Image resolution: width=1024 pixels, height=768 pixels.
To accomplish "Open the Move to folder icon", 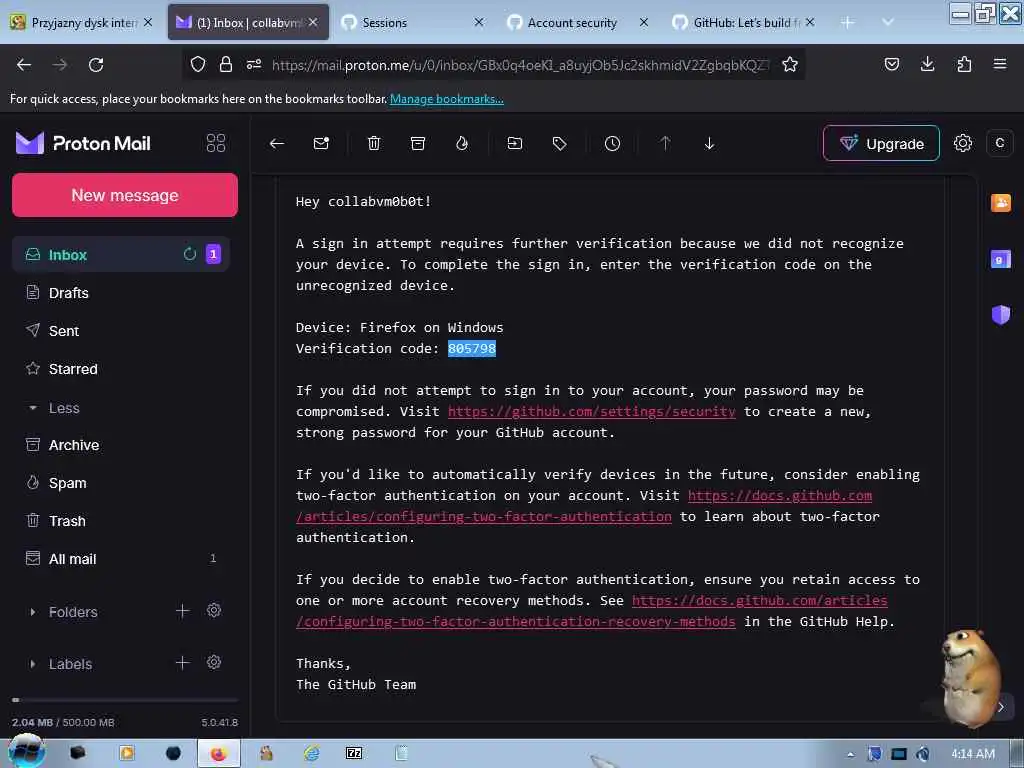I will tap(515, 144).
